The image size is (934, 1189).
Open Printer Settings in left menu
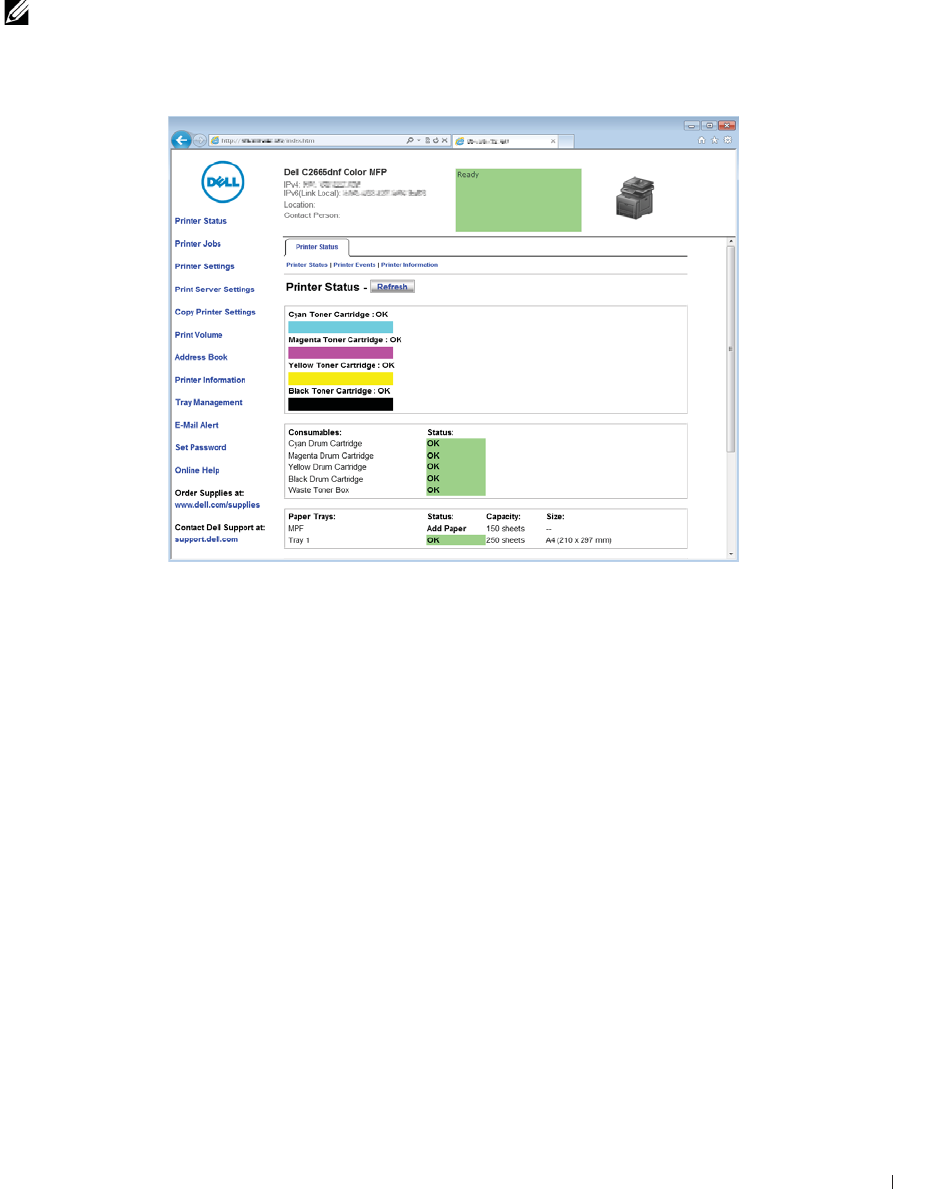coord(205,266)
